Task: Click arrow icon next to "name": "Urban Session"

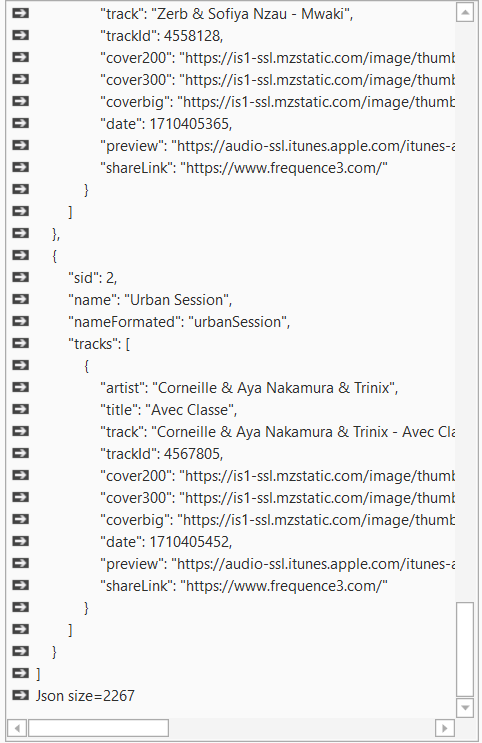Action: coord(20,299)
